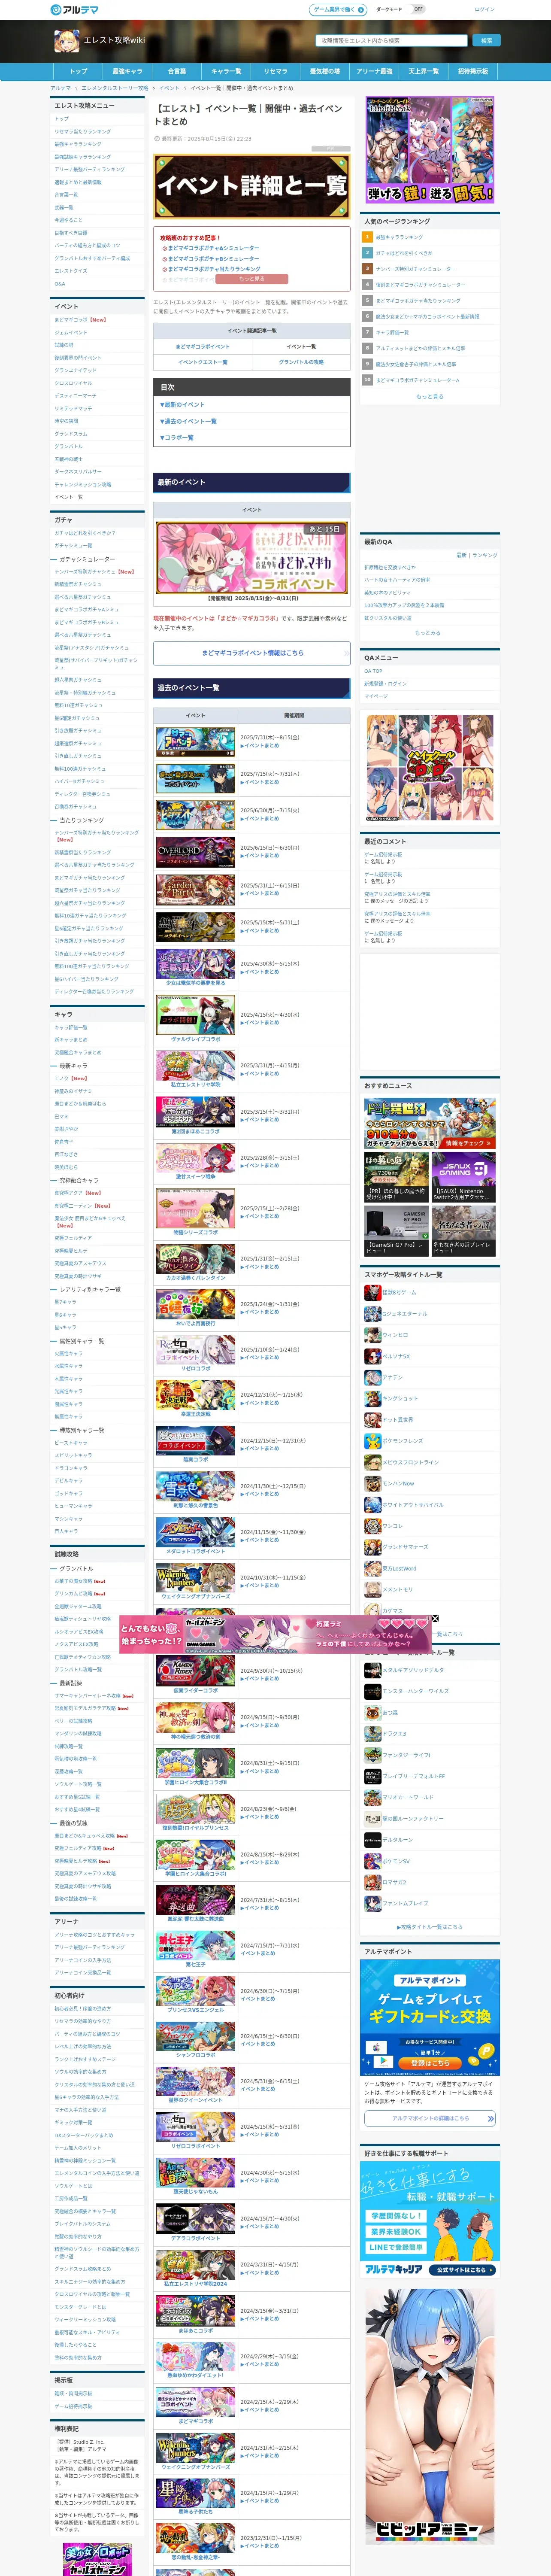Click the ドット異世界 game icon
This screenshot has width=551, height=2576.
(372, 1419)
